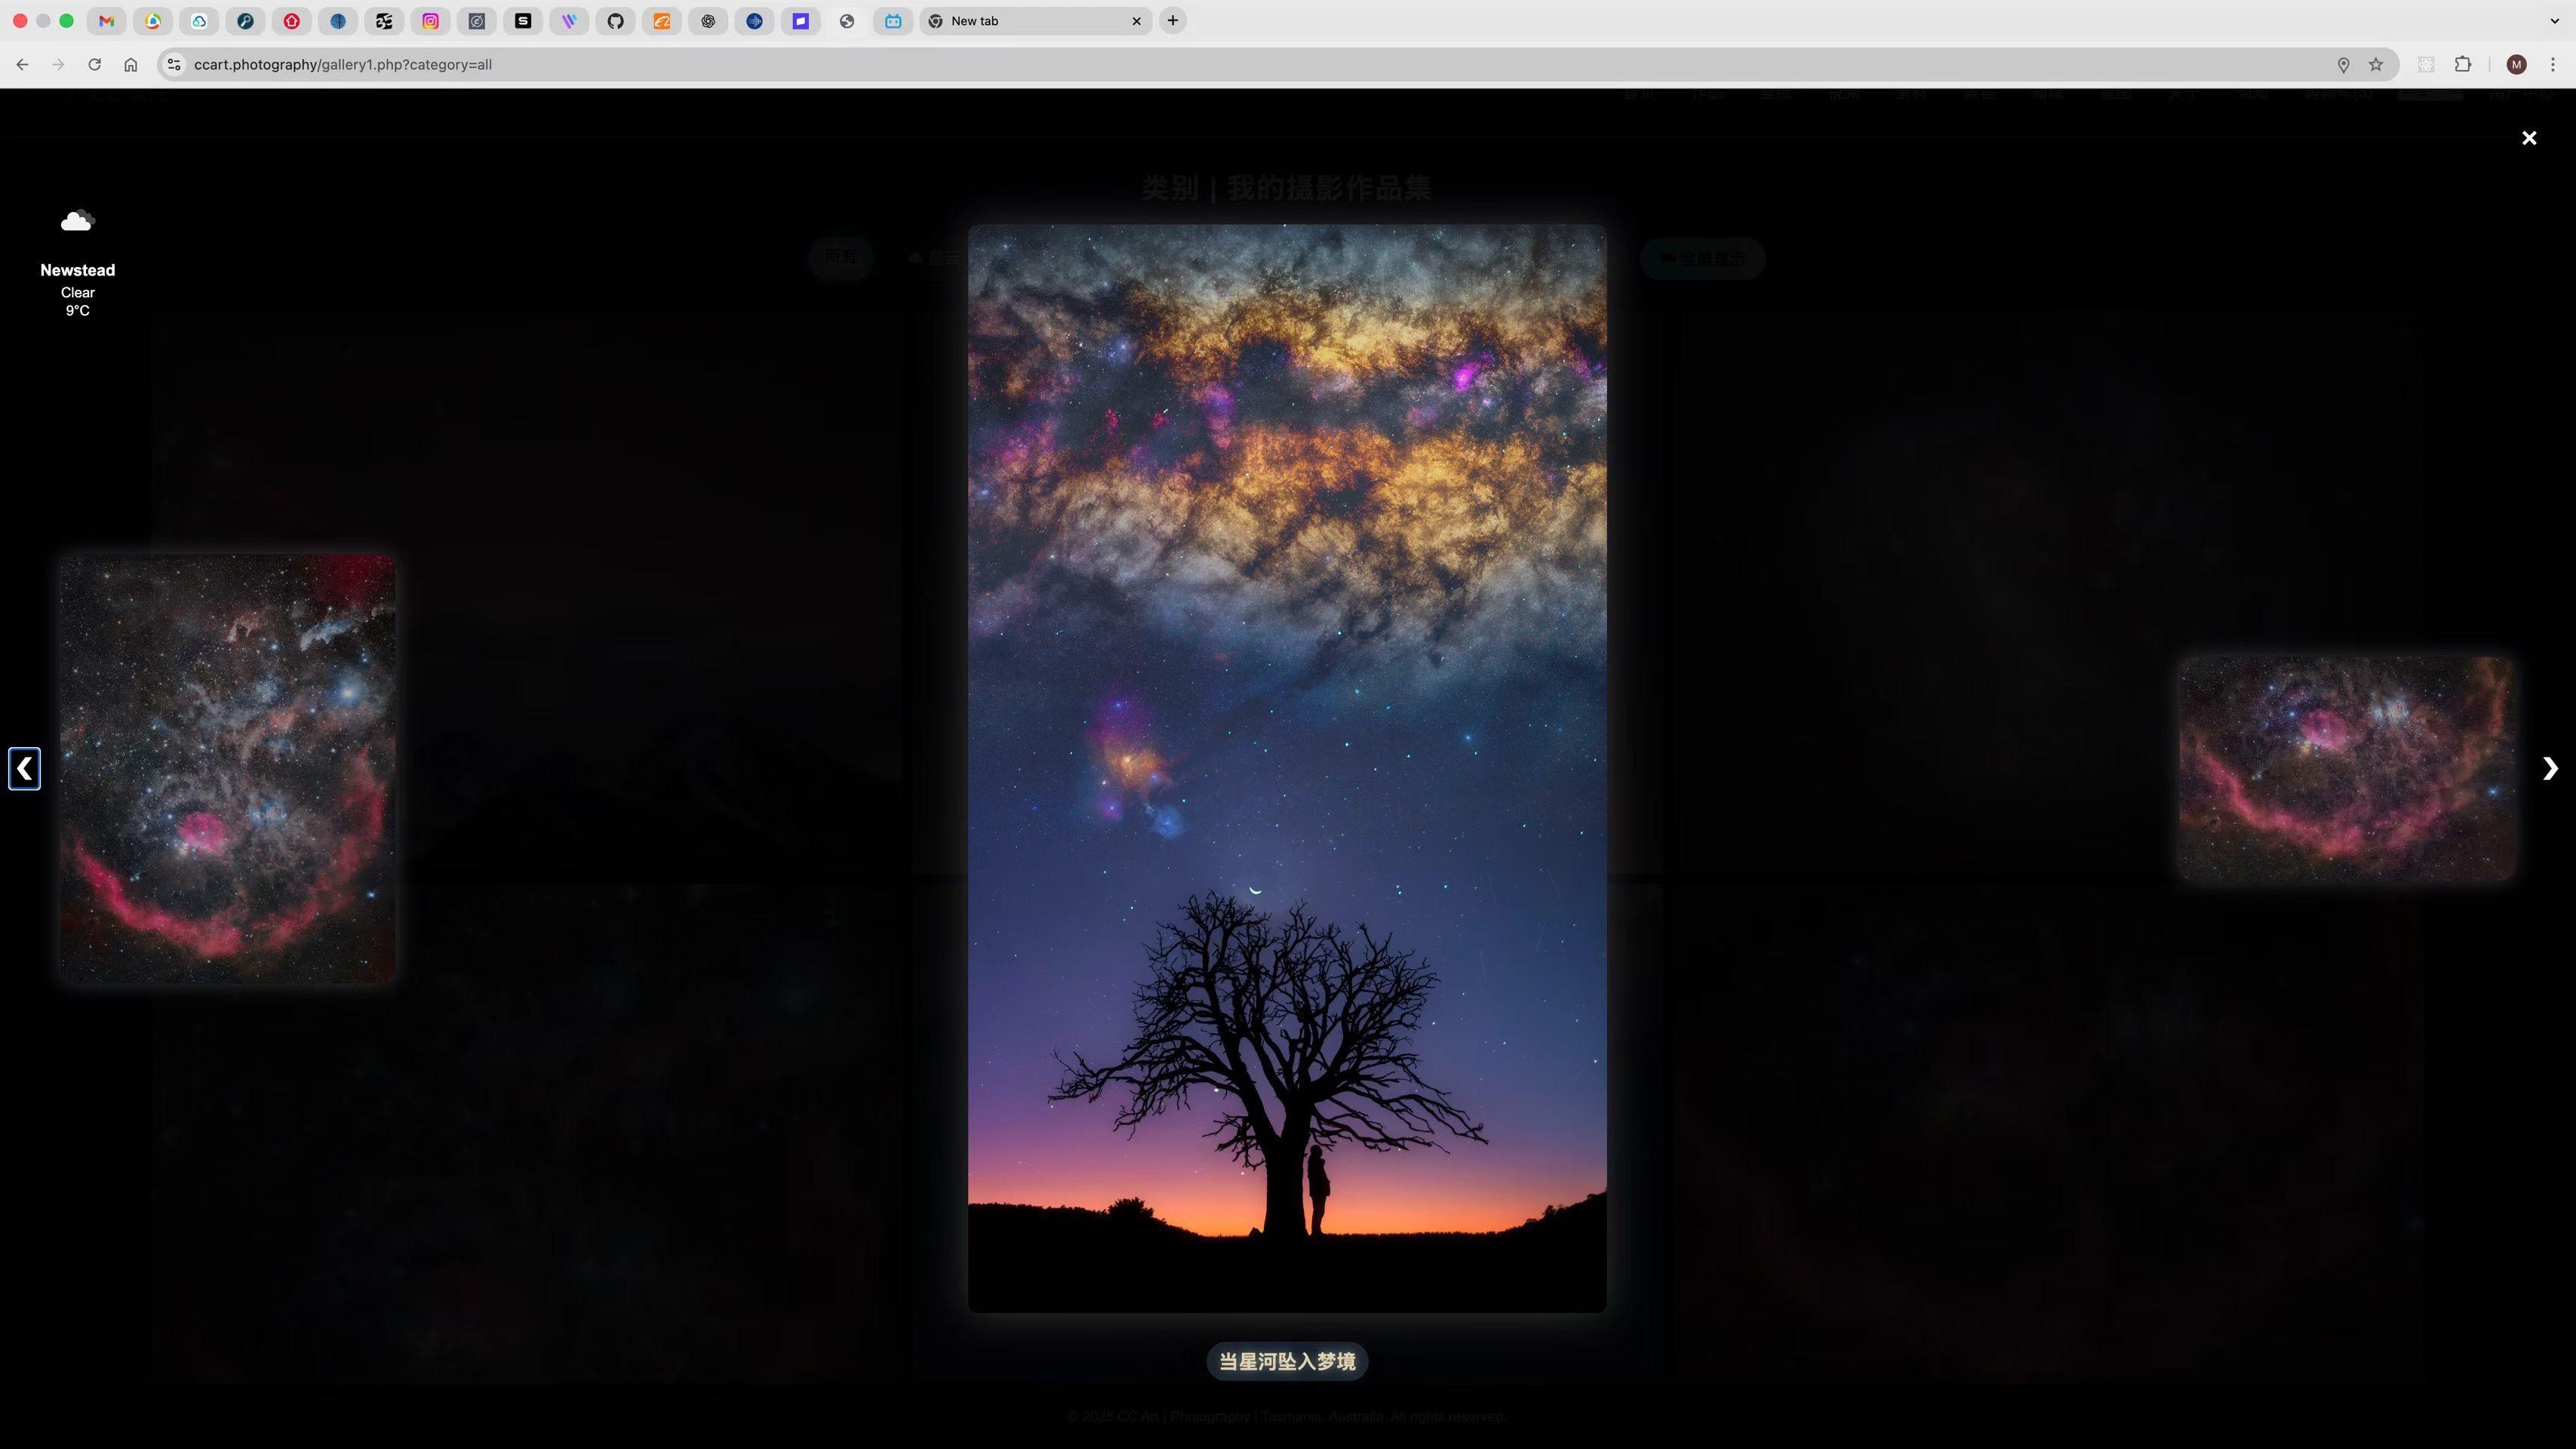Click the cloud weather icon above Newstead
The image size is (2576, 1449).
pyautogui.click(x=77, y=221)
